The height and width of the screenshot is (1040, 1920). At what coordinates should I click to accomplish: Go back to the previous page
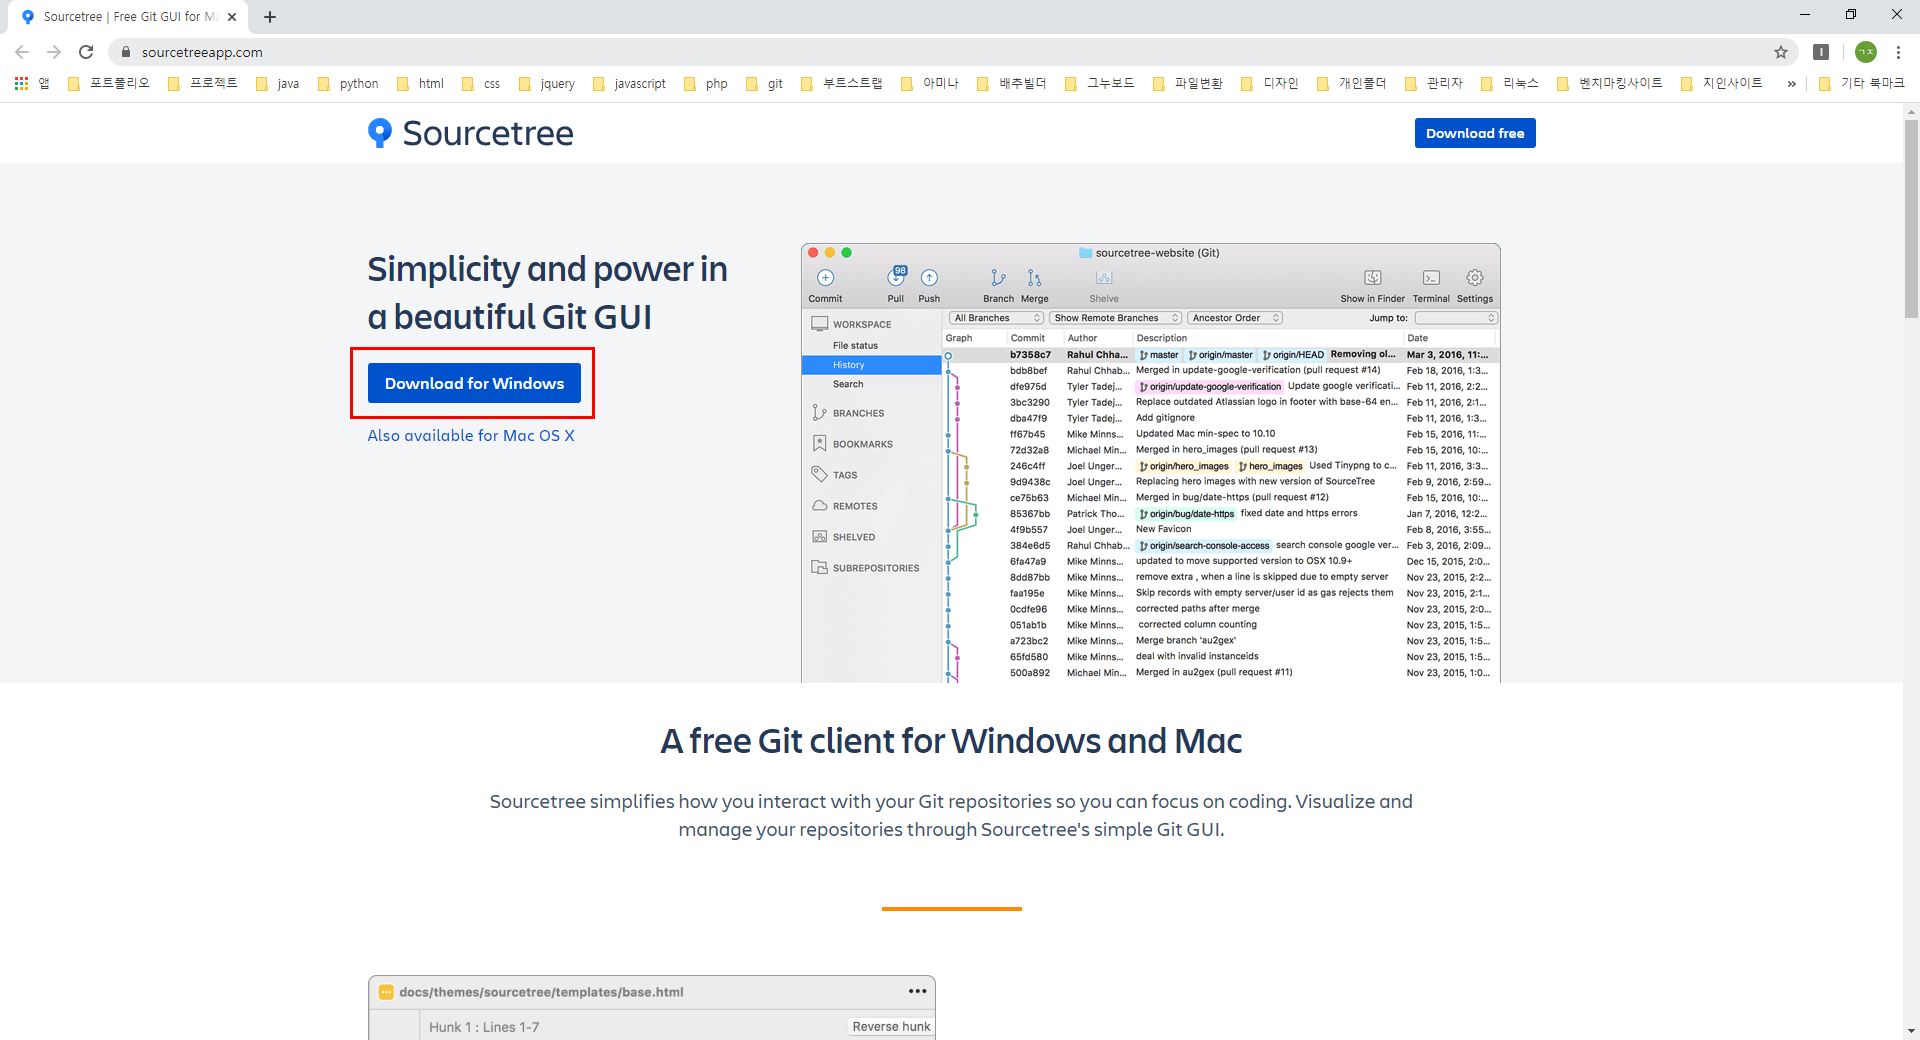pos(22,52)
